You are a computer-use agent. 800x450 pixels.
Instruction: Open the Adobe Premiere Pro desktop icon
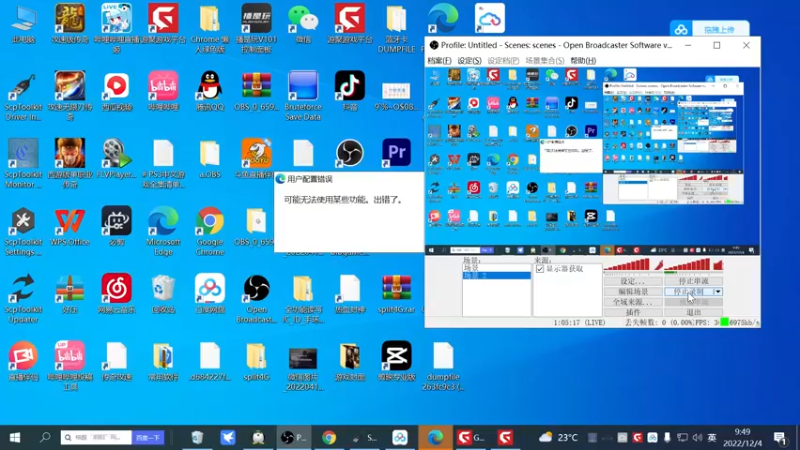click(396, 153)
